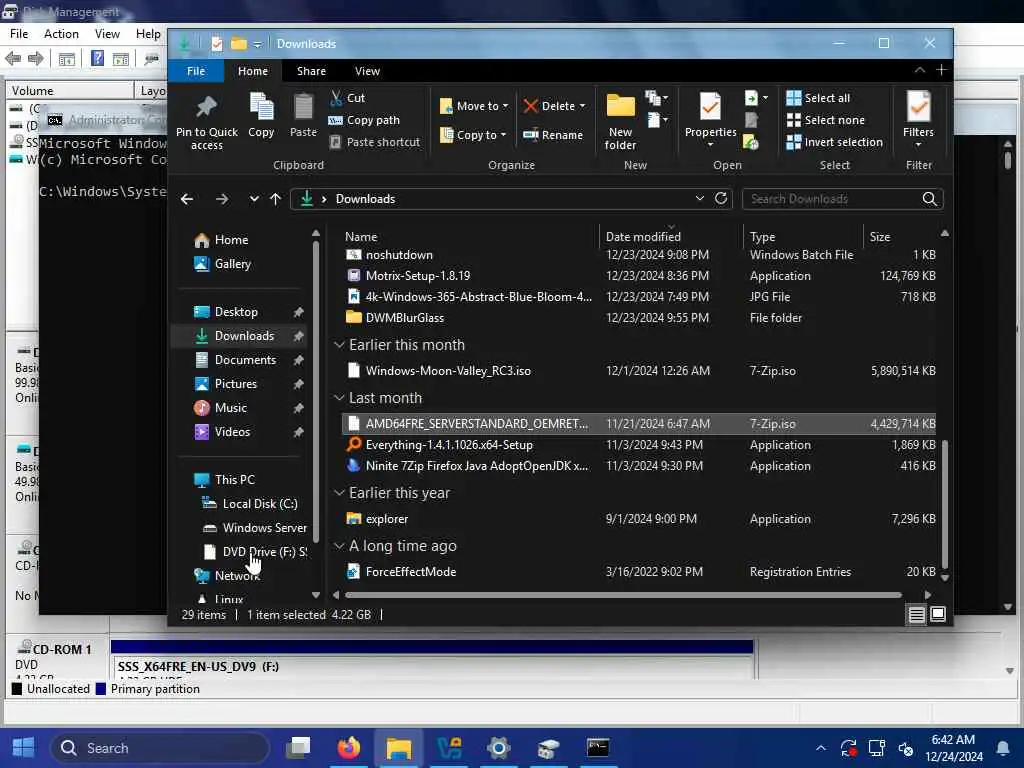Viewport: 1024px width, 768px height.
Task: Refresh the Downloads folder view
Action: pos(721,199)
